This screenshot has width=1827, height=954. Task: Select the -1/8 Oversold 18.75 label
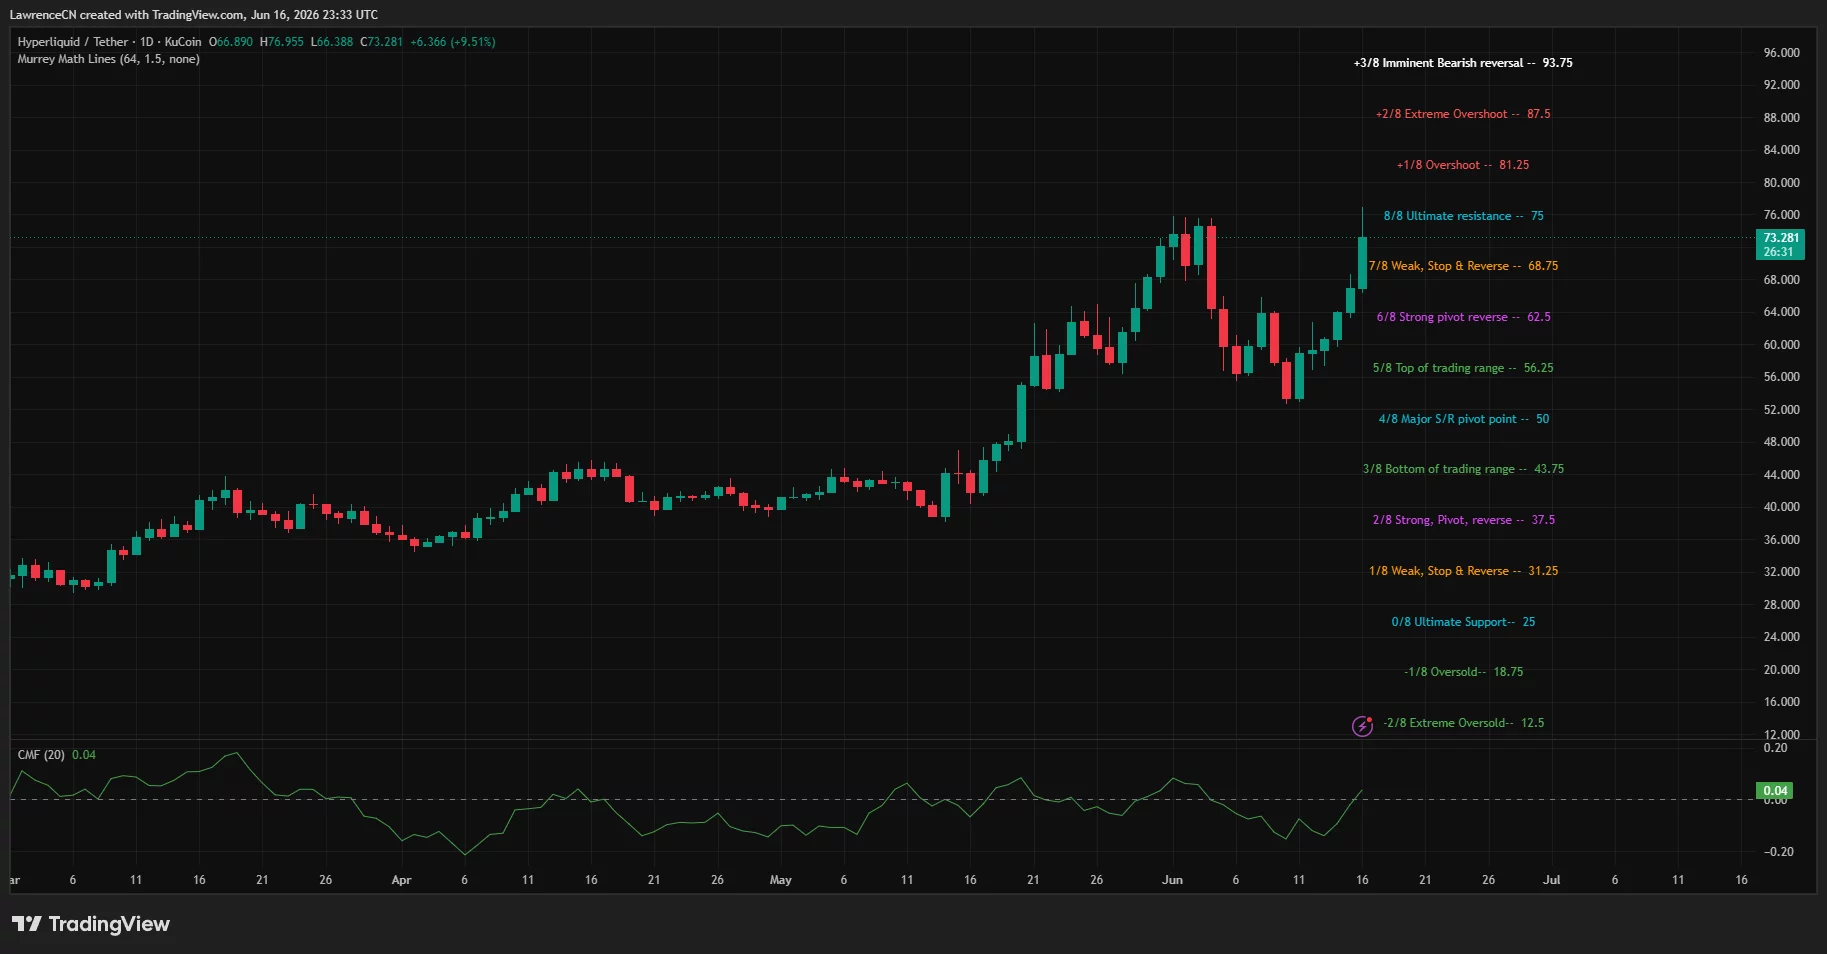click(1463, 672)
